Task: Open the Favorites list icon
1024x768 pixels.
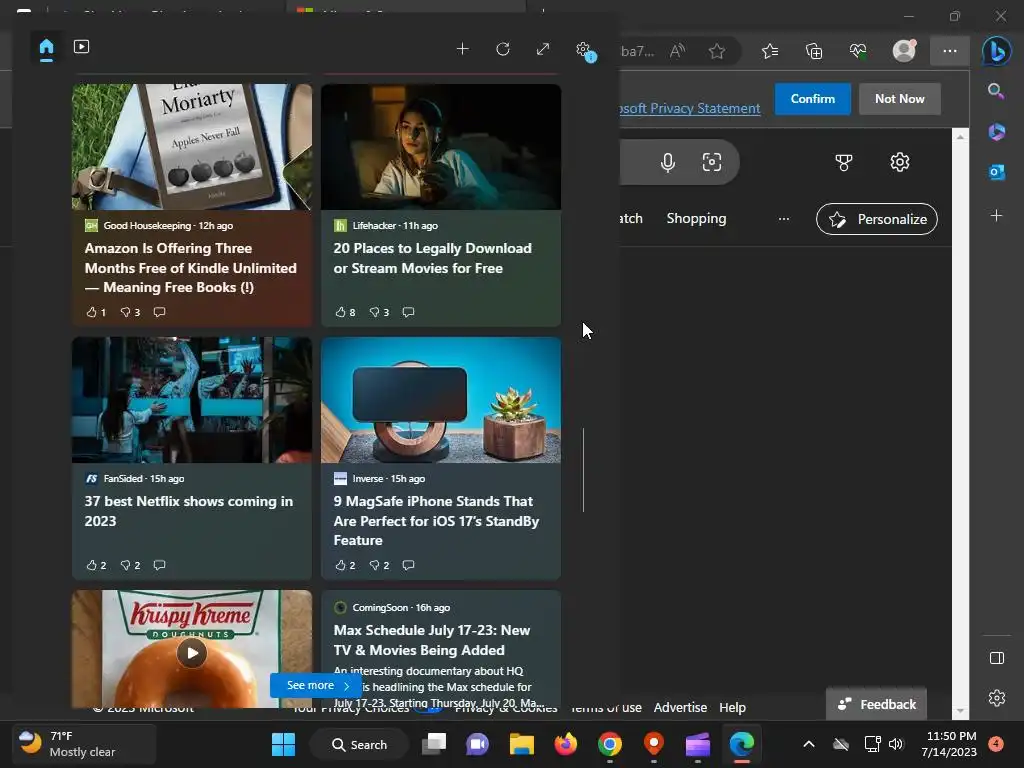Action: [x=770, y=51]
